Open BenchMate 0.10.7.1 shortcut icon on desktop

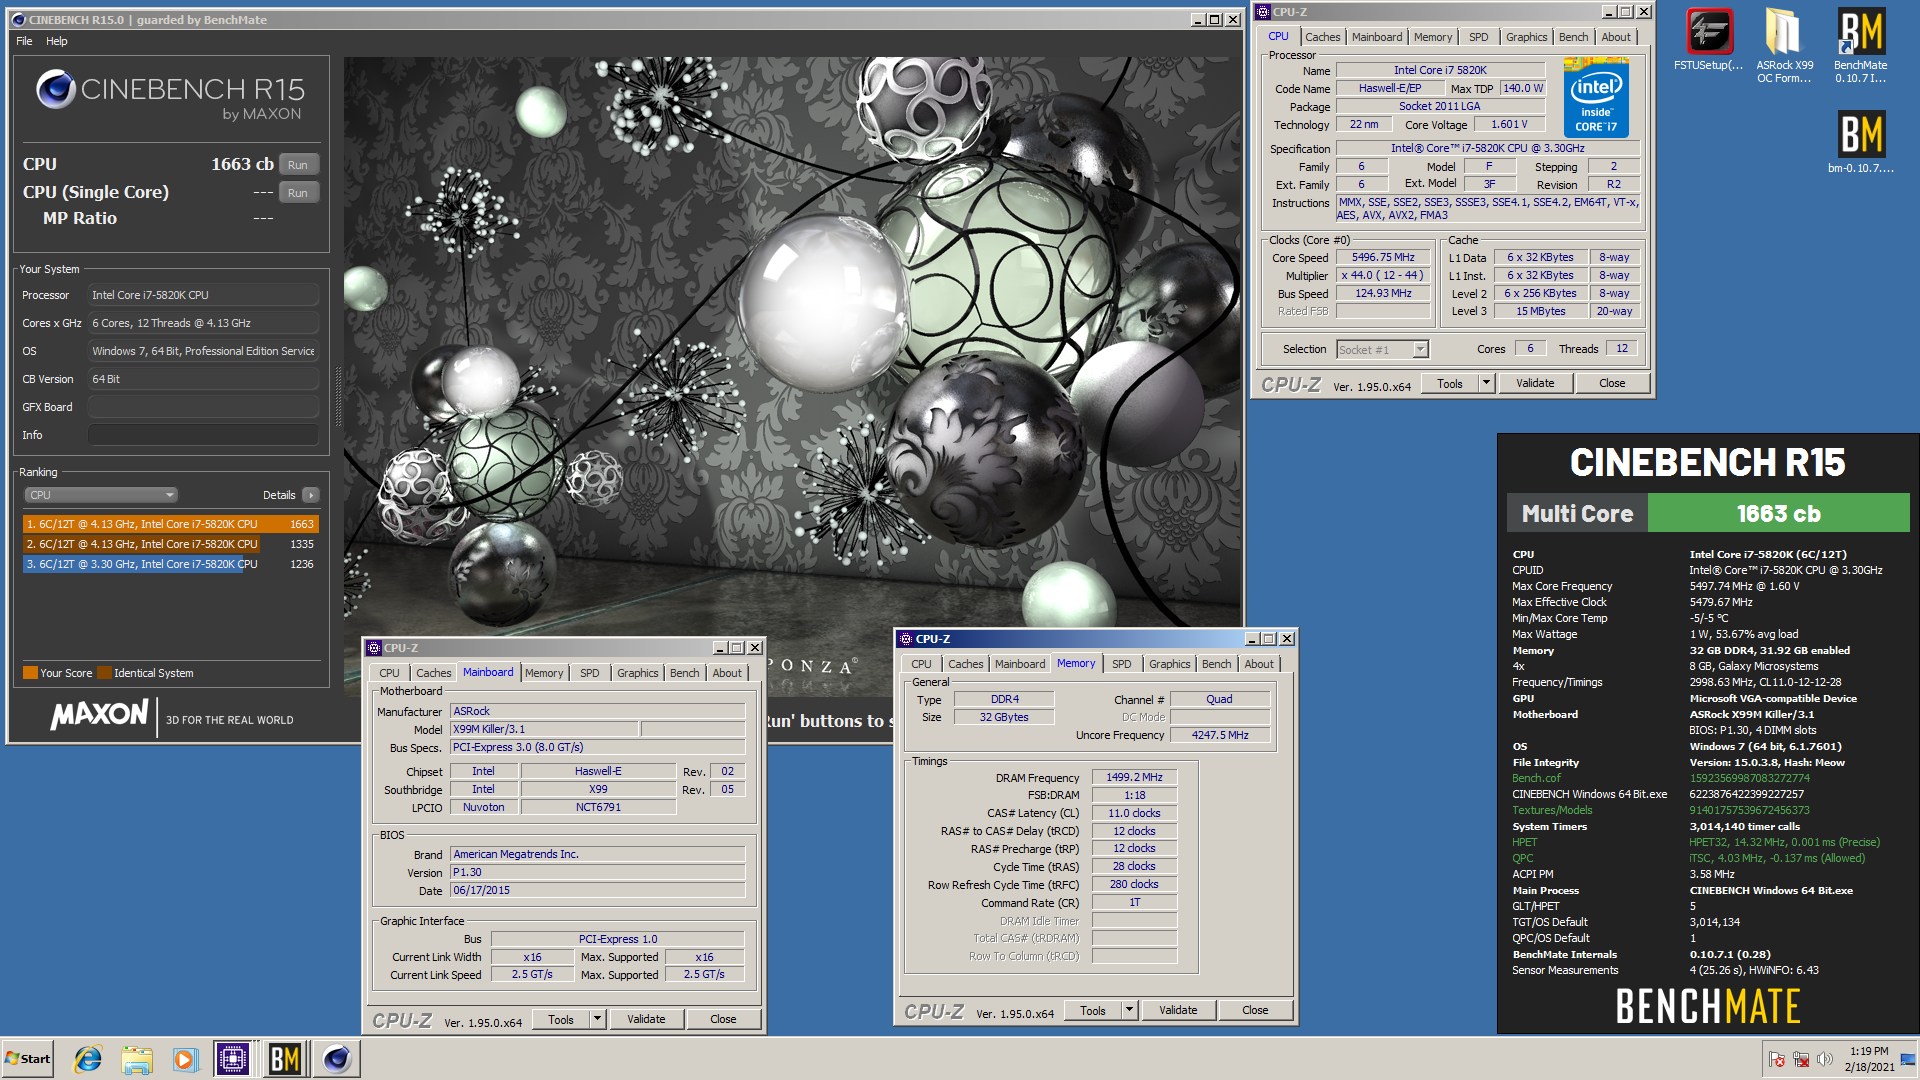coord(1860,46)
